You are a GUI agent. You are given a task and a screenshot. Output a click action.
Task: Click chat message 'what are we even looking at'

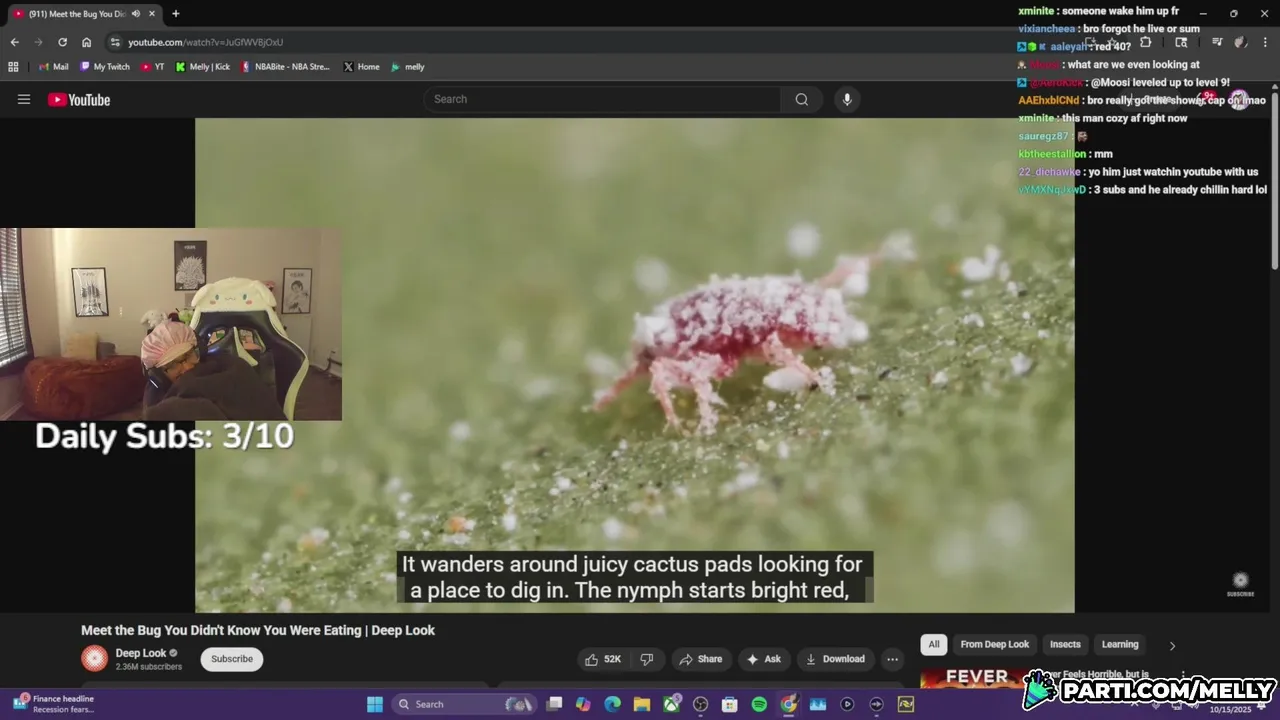1131,64
